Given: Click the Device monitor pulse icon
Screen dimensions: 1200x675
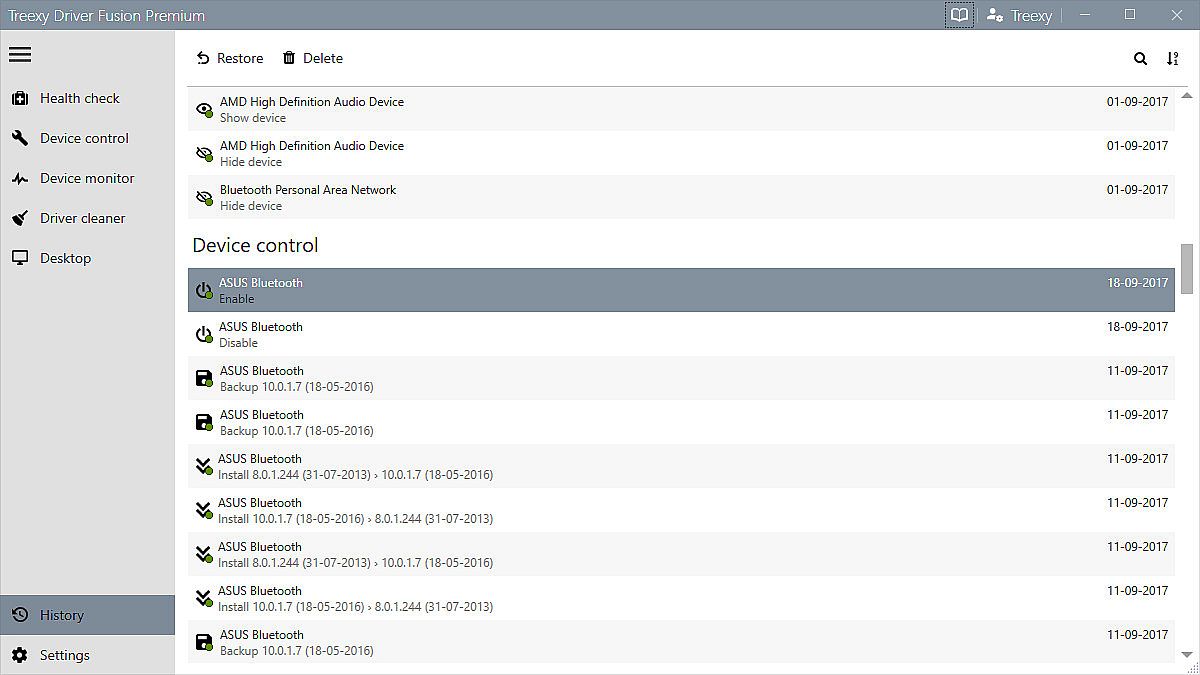Looking at the screenshot, I should [20, 178].
